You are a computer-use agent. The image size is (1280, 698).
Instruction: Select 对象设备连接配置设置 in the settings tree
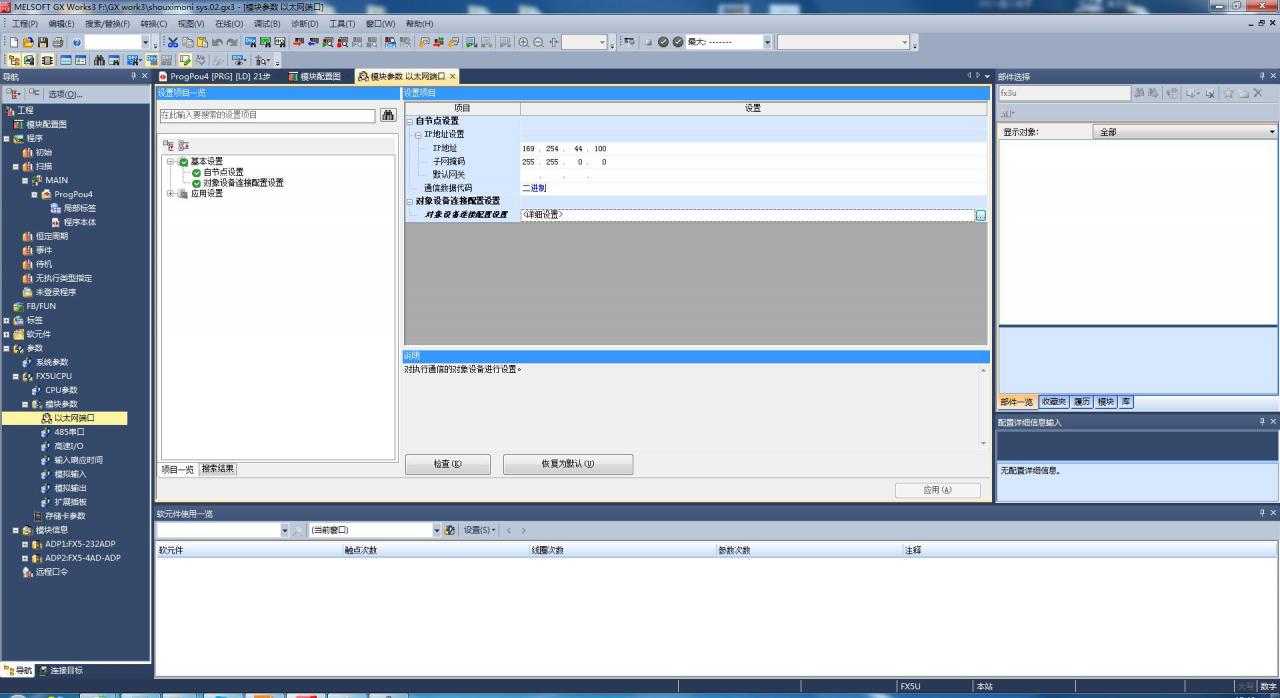point(243,183)
